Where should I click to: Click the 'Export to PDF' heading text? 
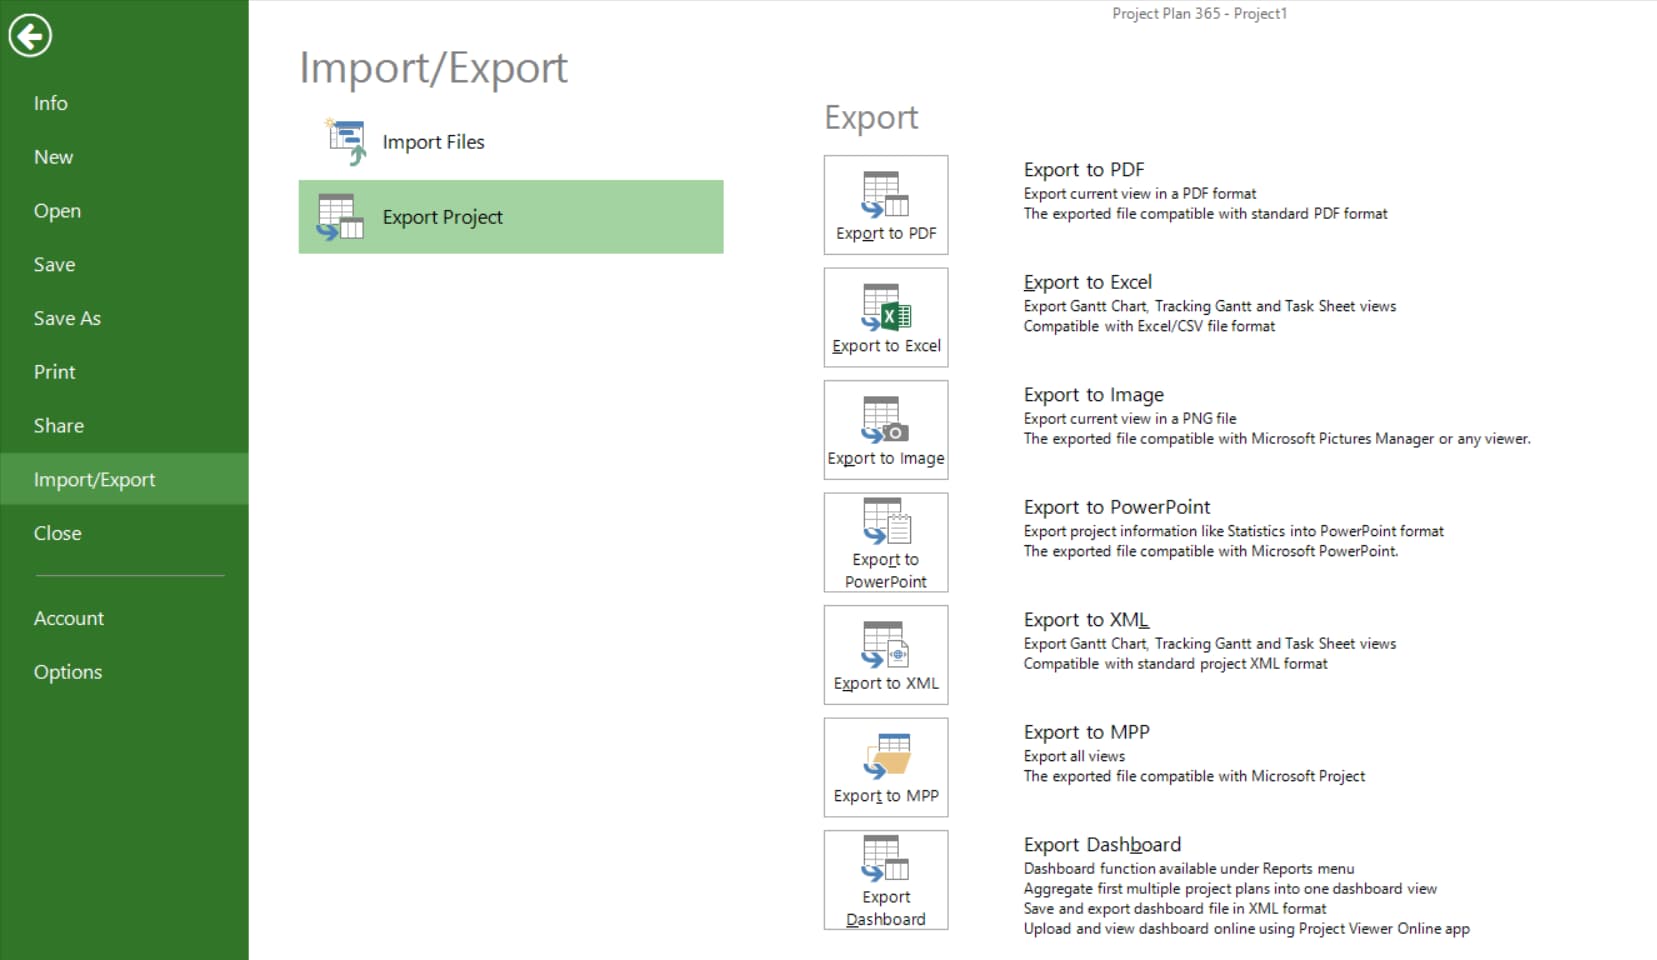pos(1084,170)
